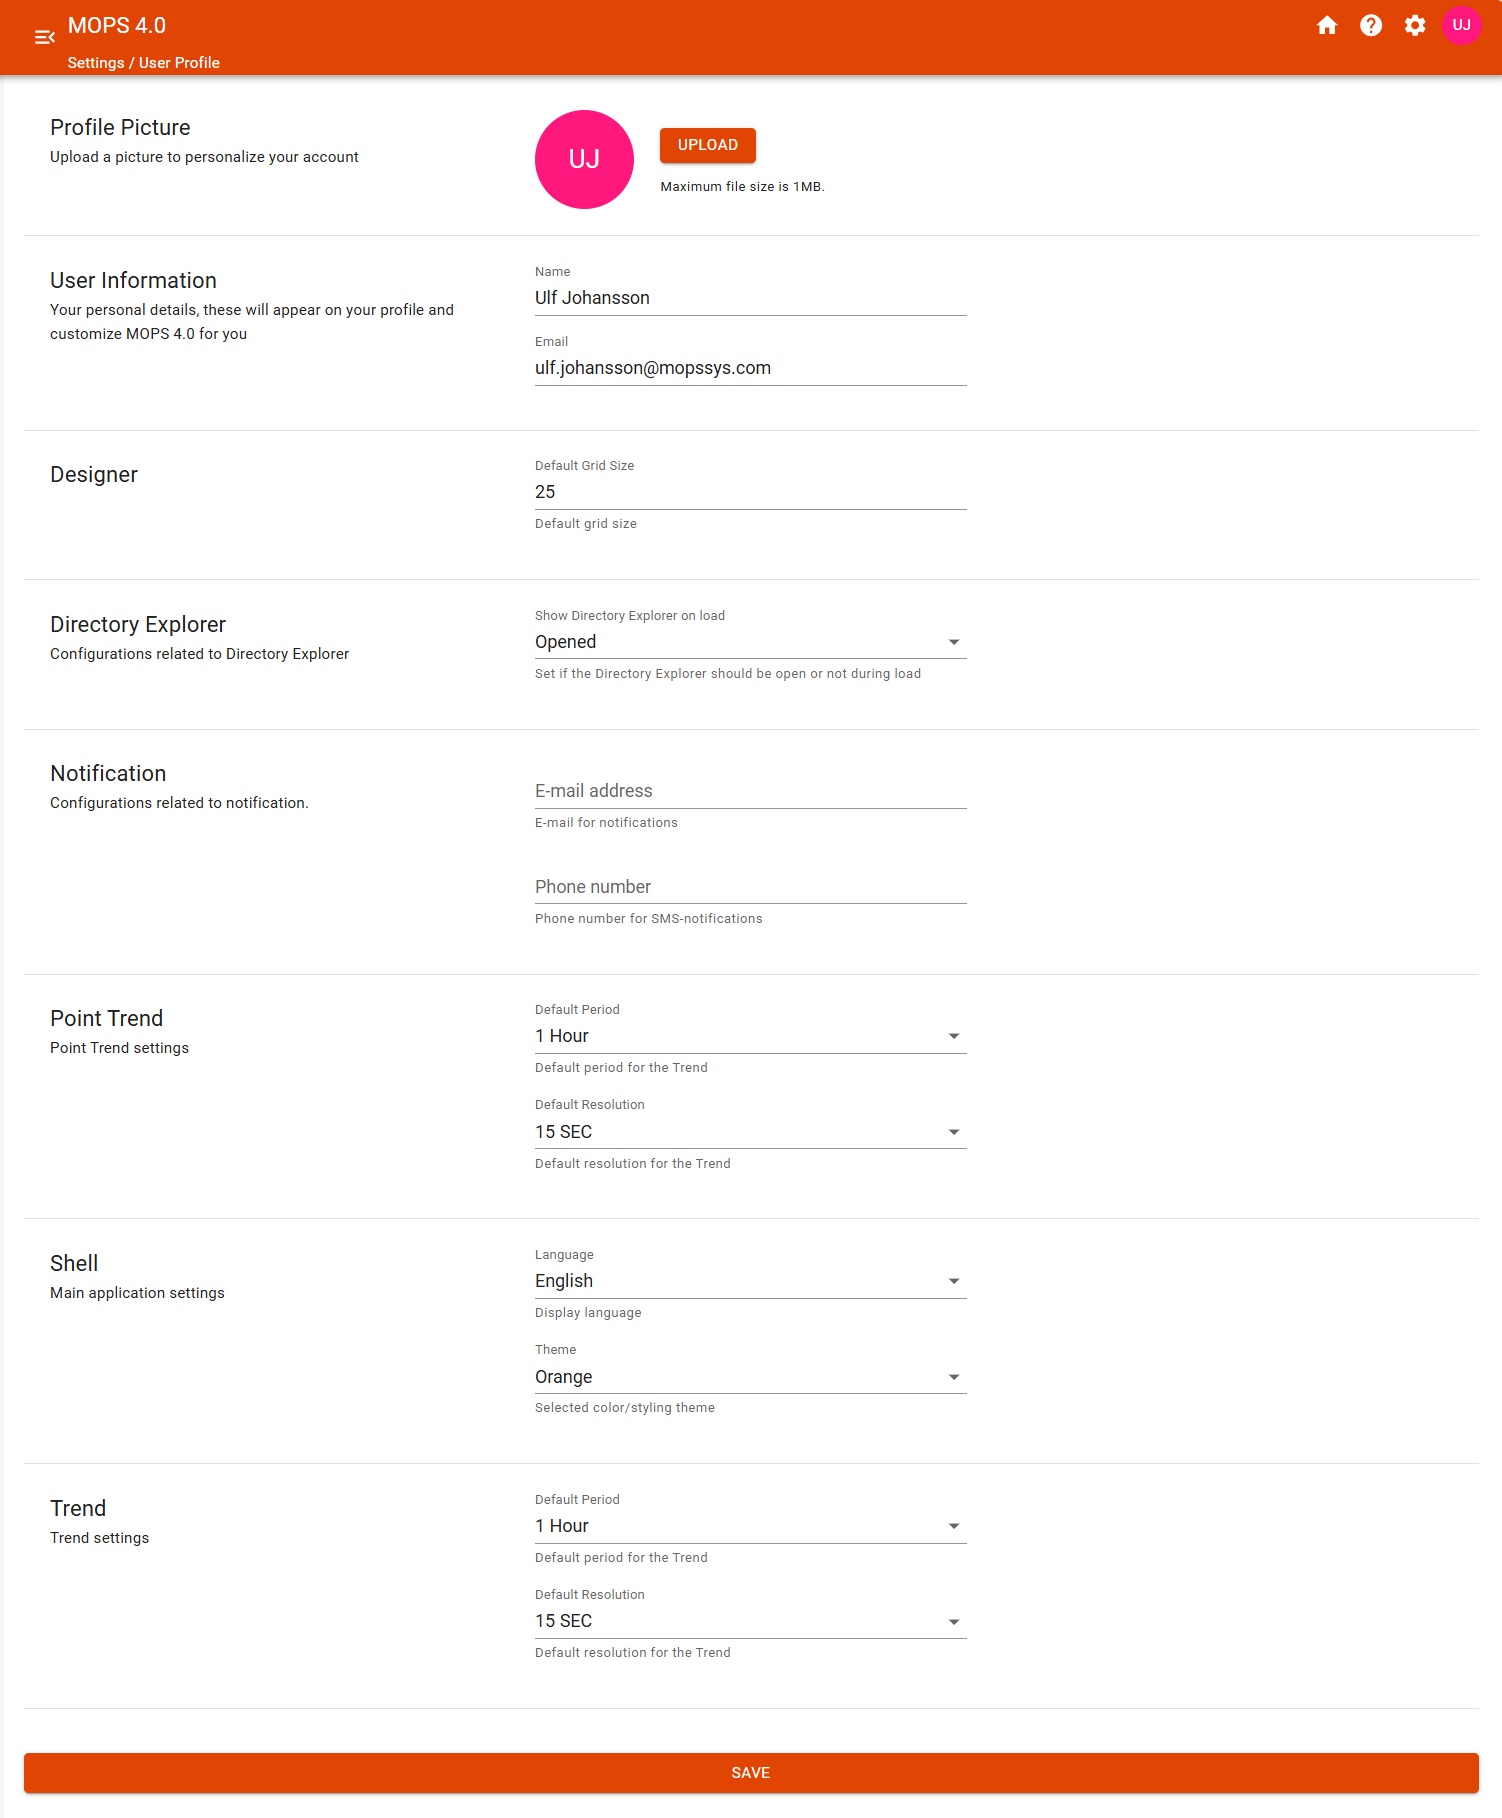Screen dimensions: 1502x1818
Task: Expand Point Trend Default Resolution dropdown
Action: coord(750,1132)
